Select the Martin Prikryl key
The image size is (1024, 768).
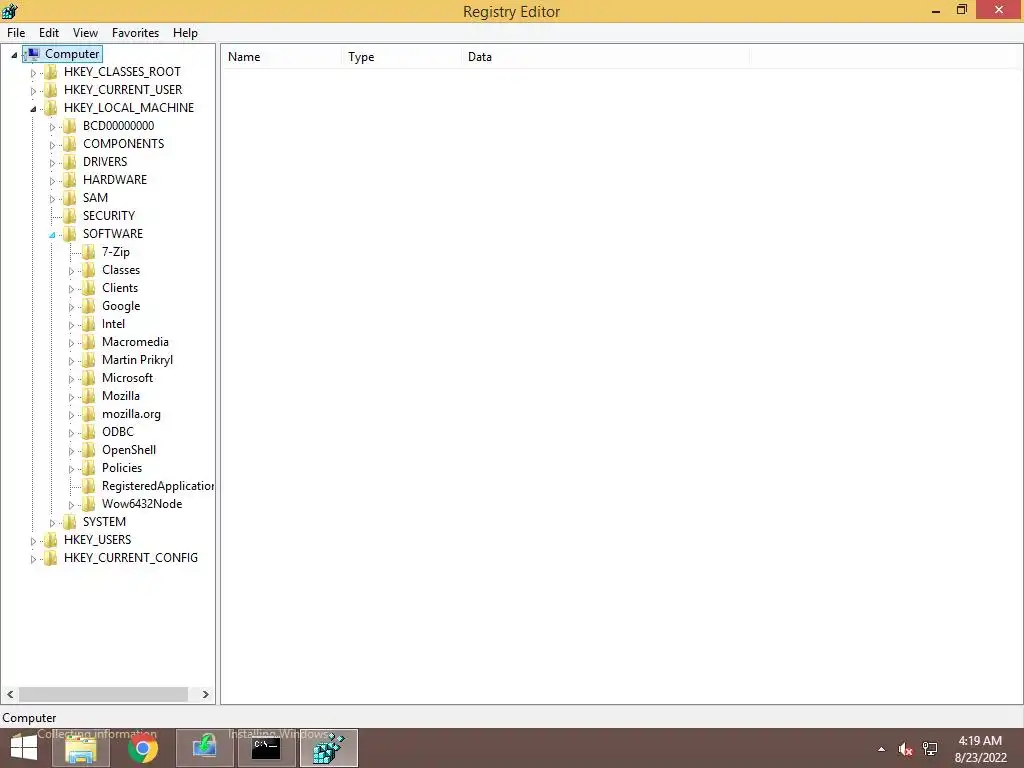pyautogui.click(x=137, y=360)
